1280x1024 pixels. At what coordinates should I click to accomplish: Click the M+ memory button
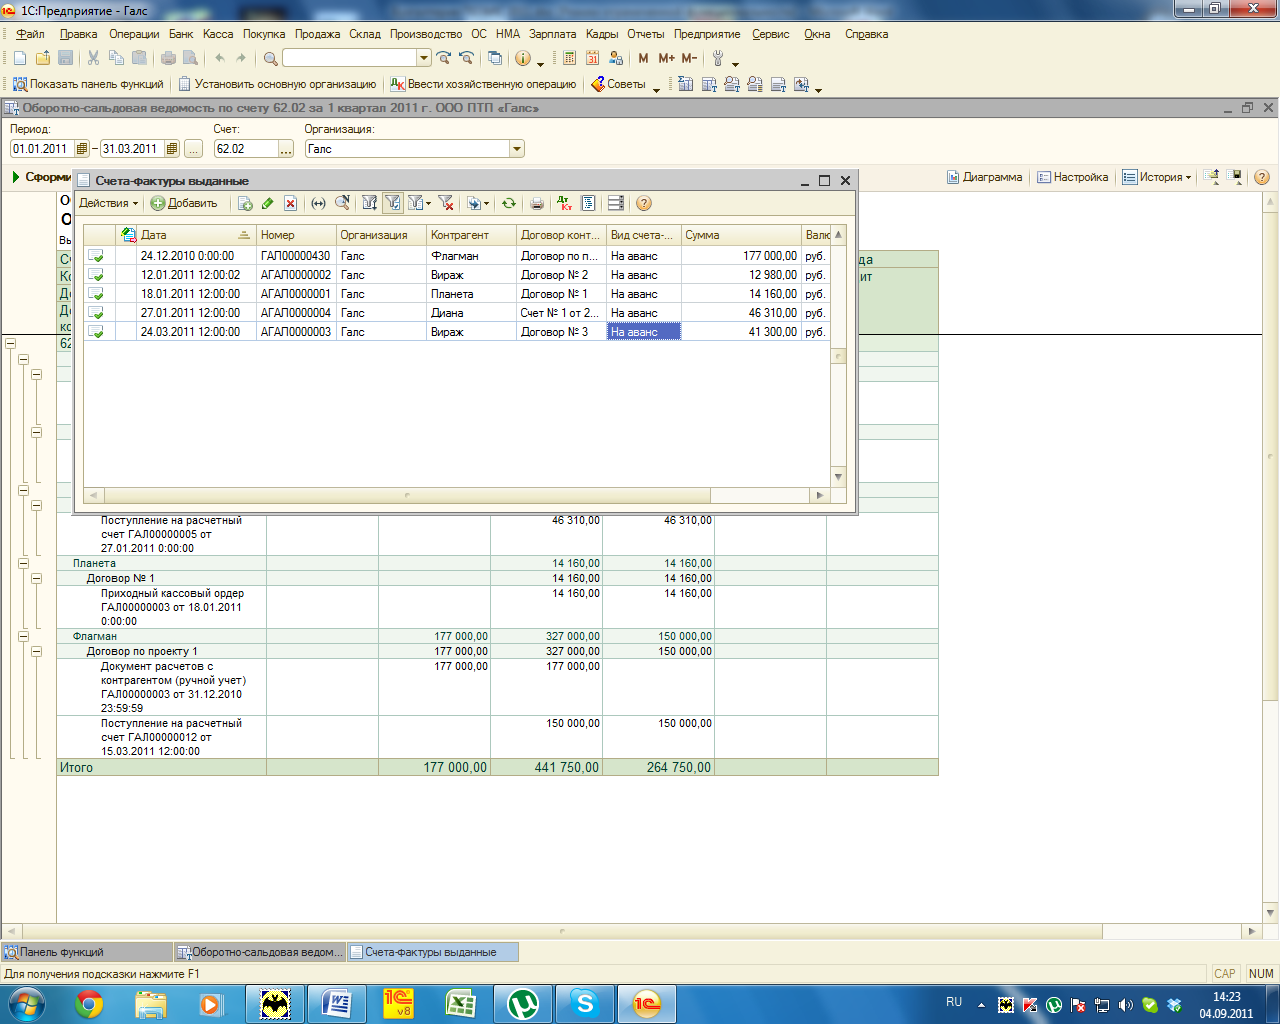[666, 58]
